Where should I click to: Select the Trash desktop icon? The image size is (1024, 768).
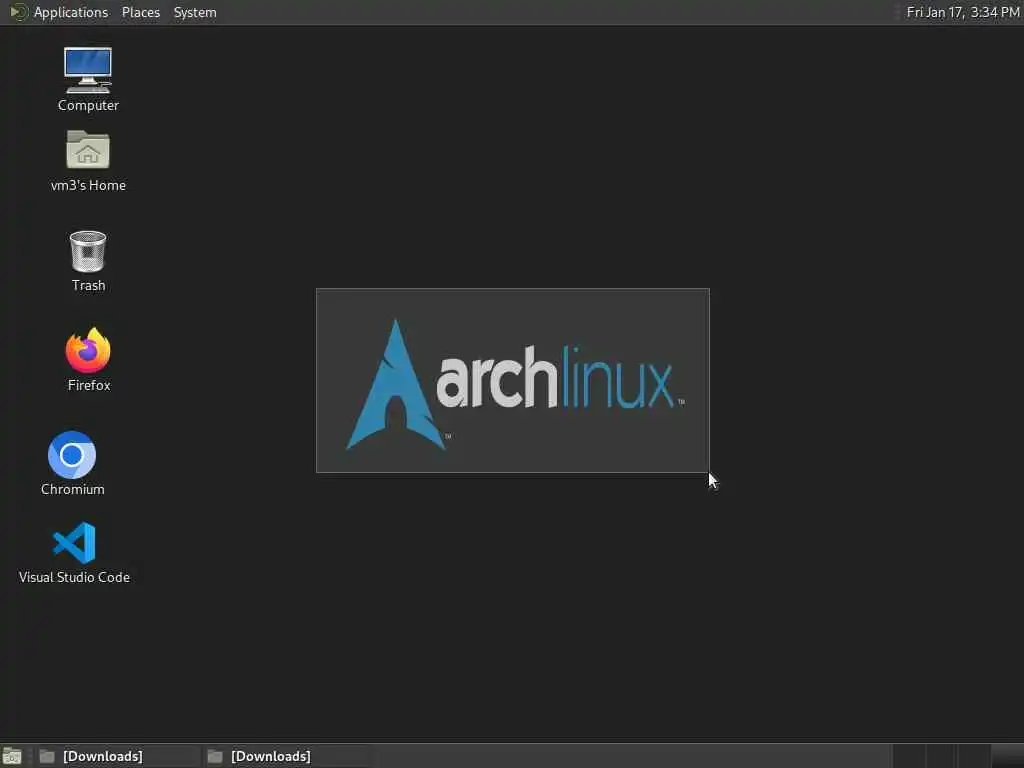pyautogui.click(x=88, y=251)
